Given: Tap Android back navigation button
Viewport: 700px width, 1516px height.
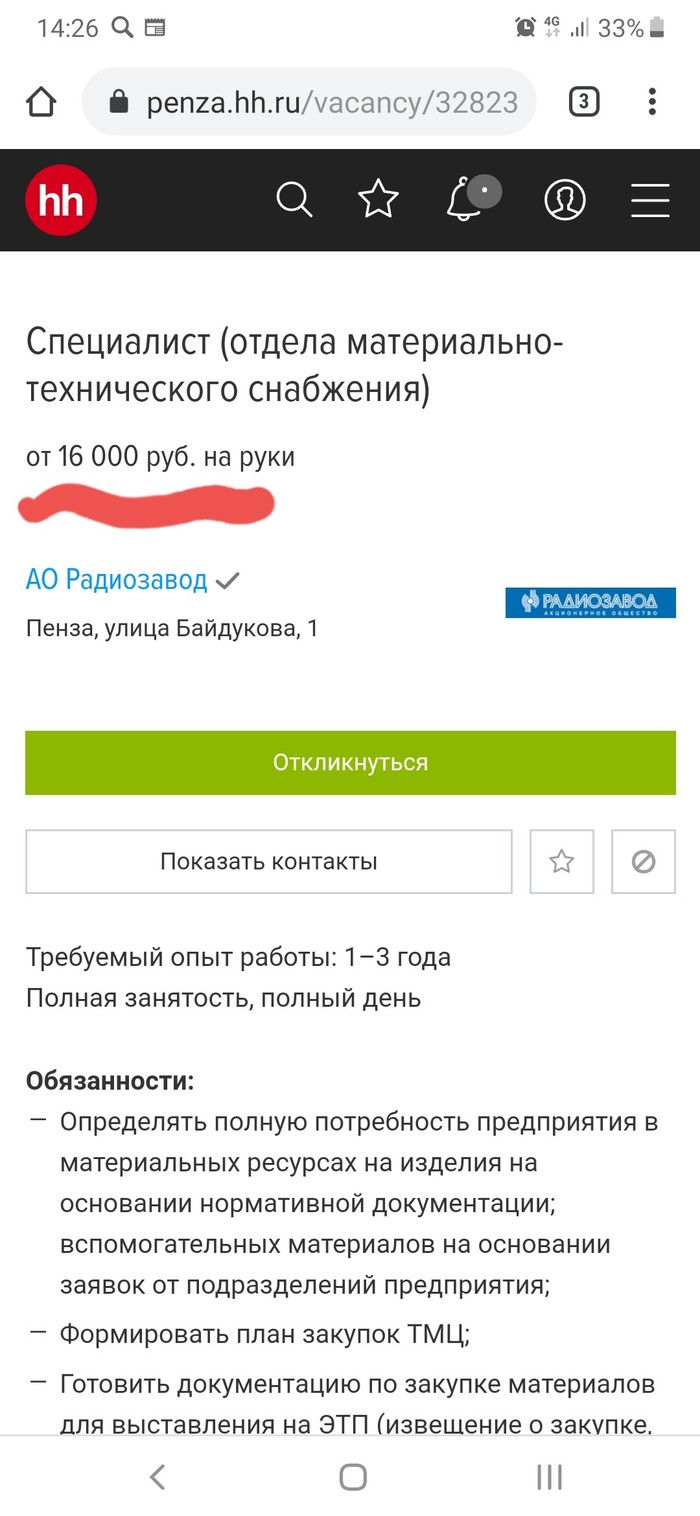Looking at the screenshot, I should (x=157, y=1477).
